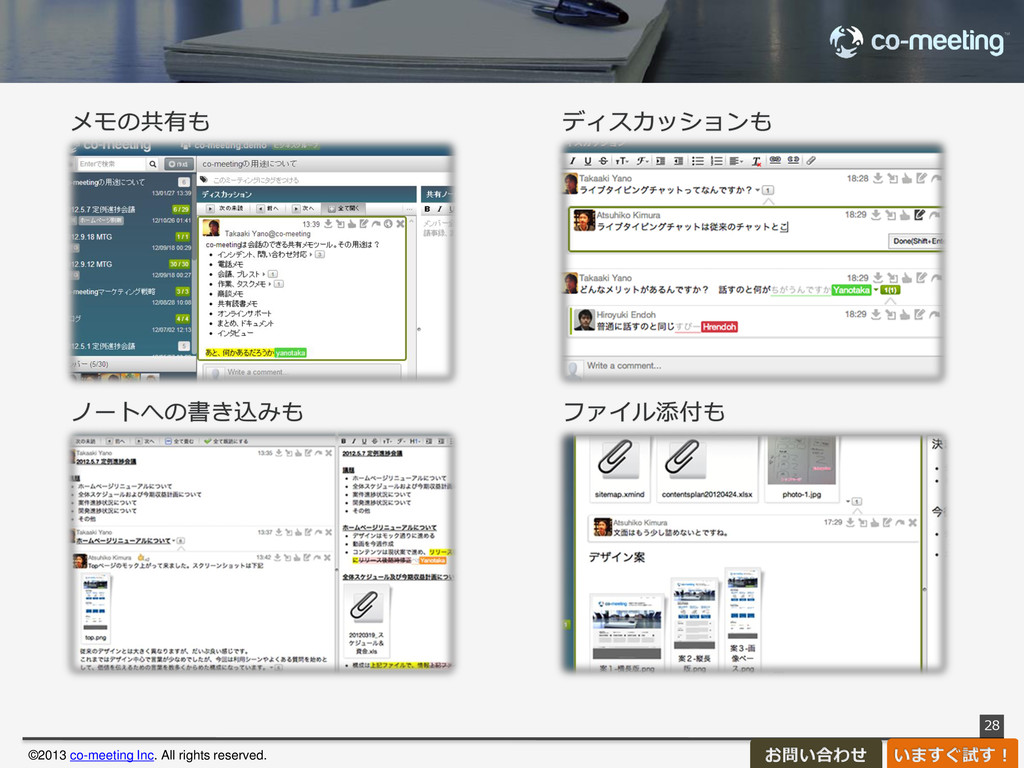Open contentsplan20120424.xlsx attachment
1024x768 pixels.
coord(707,468)
